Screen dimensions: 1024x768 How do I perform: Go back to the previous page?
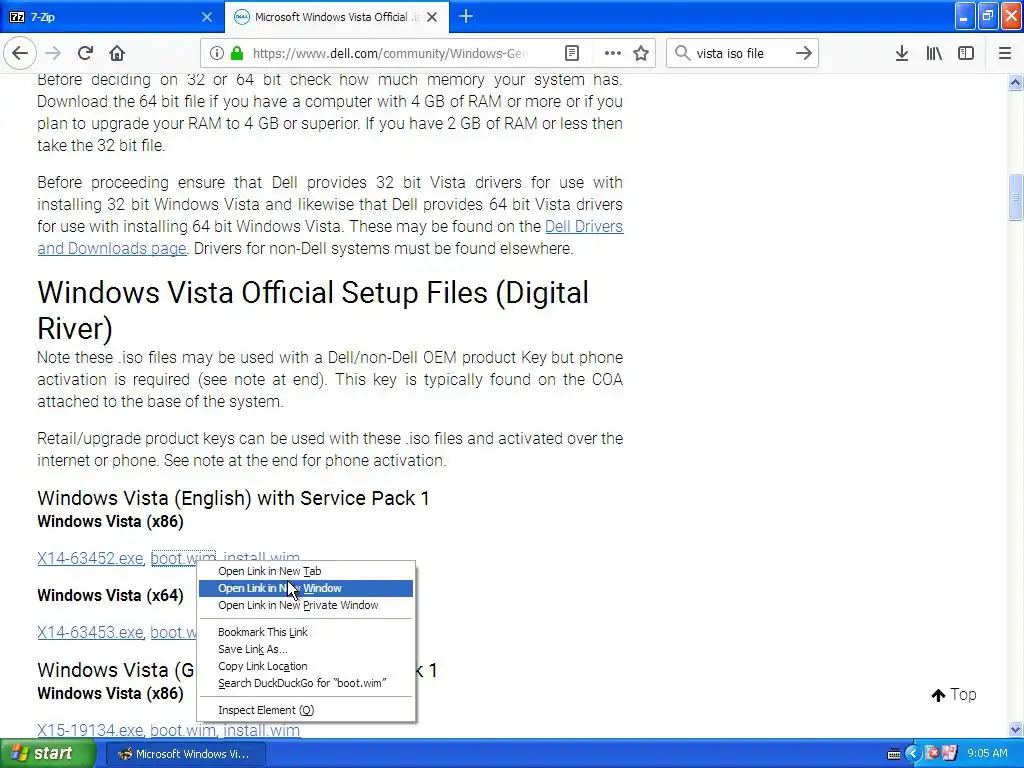coord(20,53)
